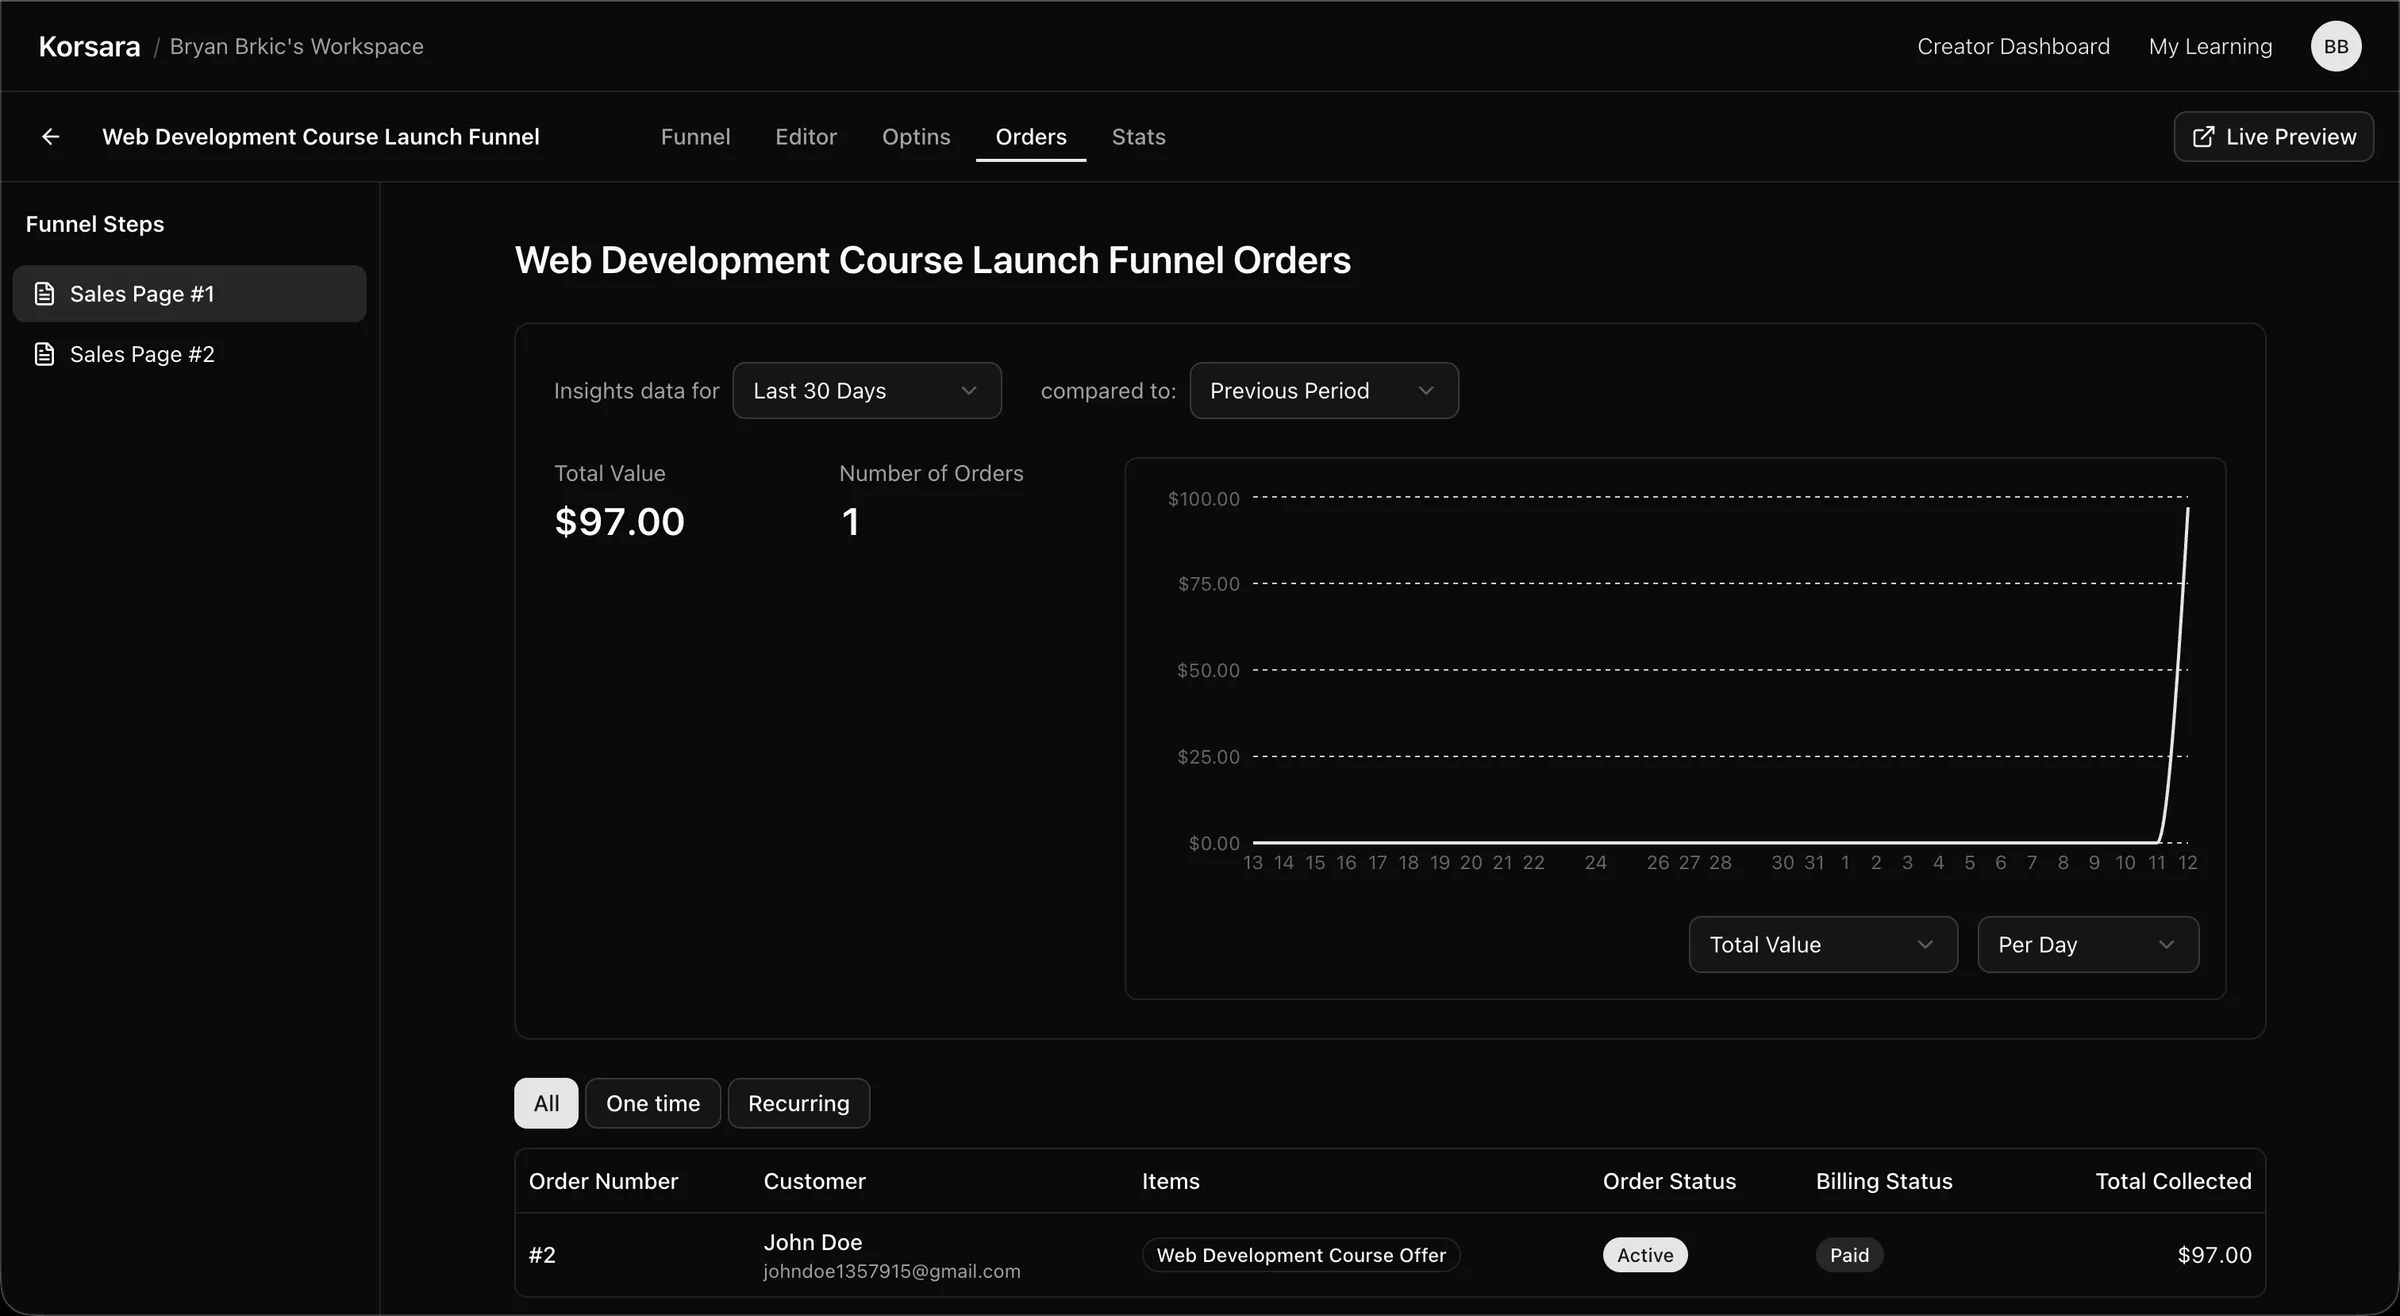Click the back arrow icon
Screen dimensions: 2400x1316
[51, 137]
